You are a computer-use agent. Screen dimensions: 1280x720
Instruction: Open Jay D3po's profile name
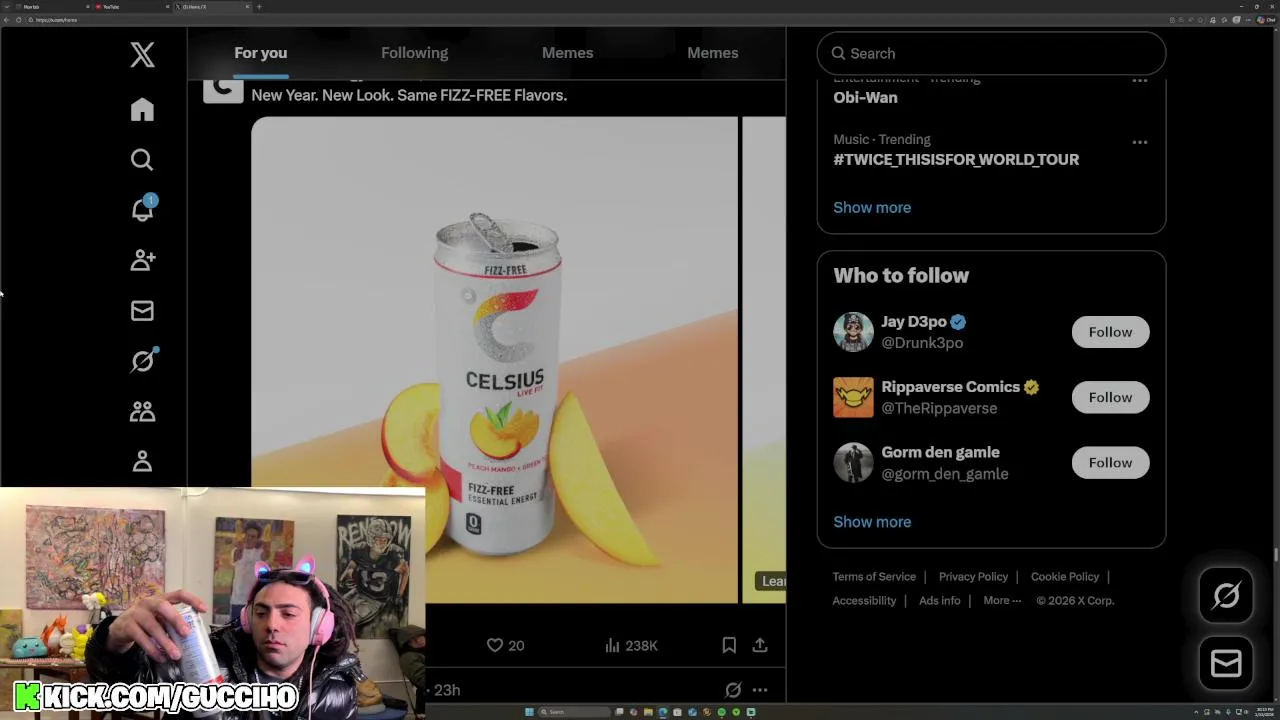914,321
